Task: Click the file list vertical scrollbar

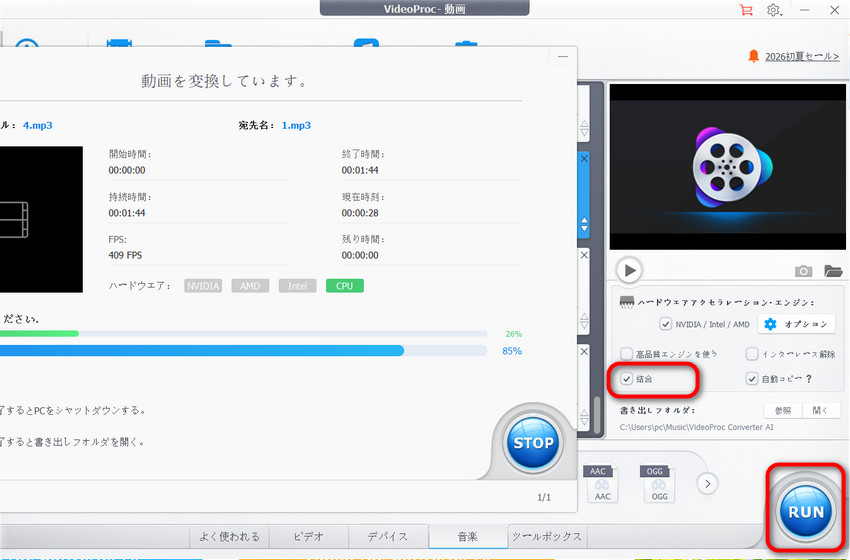Action: coord(597,415)
